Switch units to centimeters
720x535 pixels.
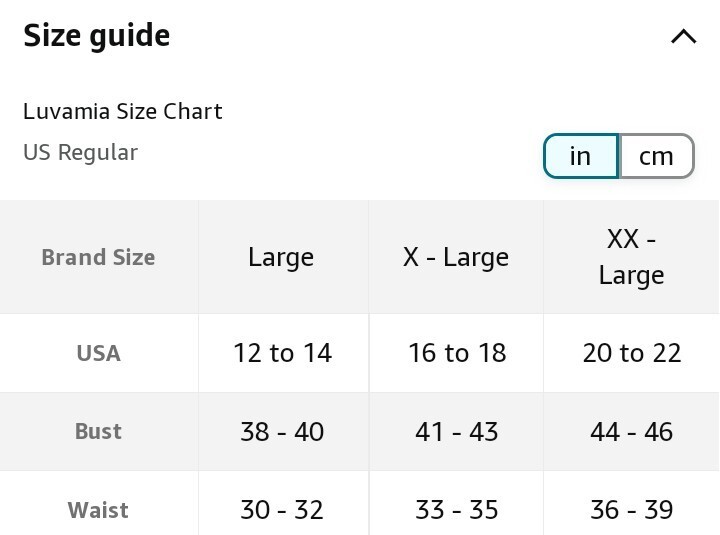tap(656, 156)
